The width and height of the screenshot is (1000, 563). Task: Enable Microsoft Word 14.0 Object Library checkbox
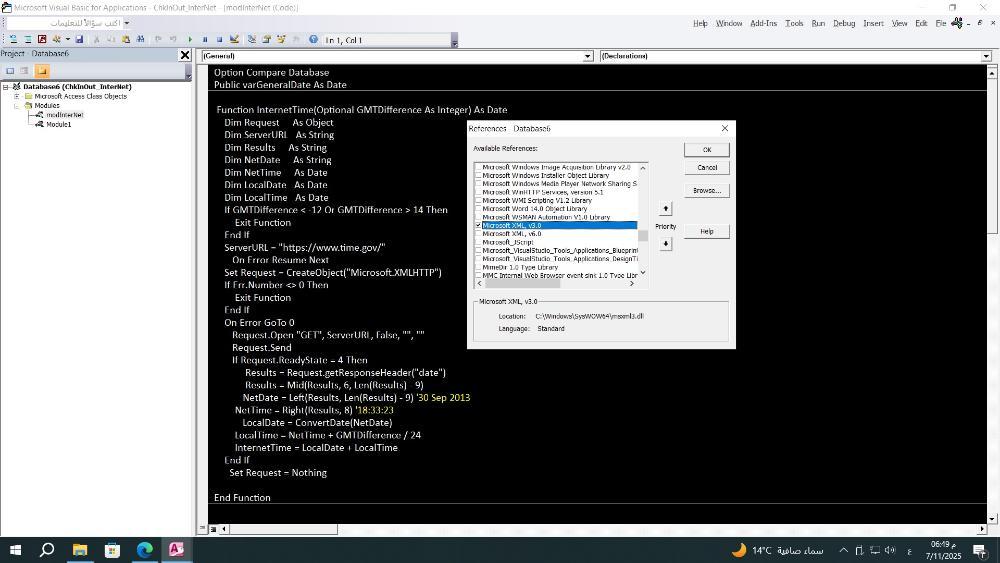[x=478, y=209]
